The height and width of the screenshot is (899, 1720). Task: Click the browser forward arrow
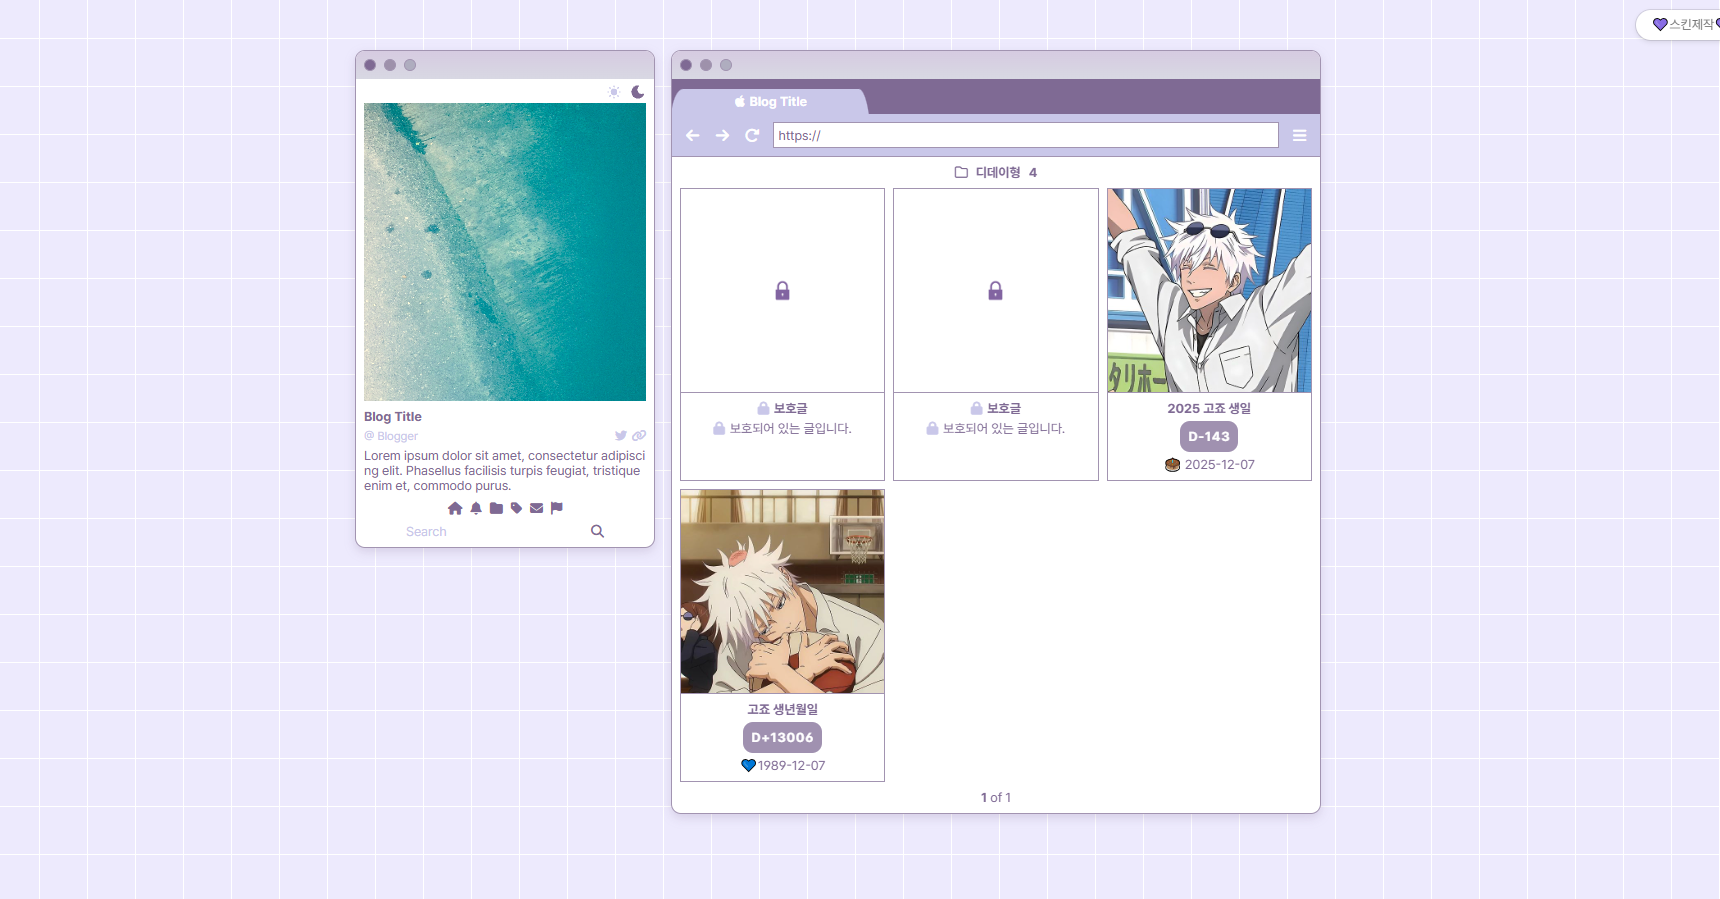[722, 136]
